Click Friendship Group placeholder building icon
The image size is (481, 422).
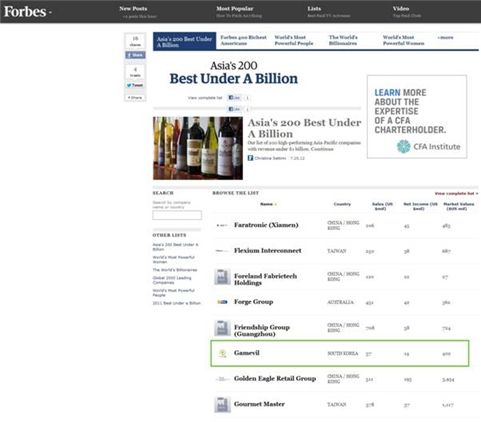point(222,328)
